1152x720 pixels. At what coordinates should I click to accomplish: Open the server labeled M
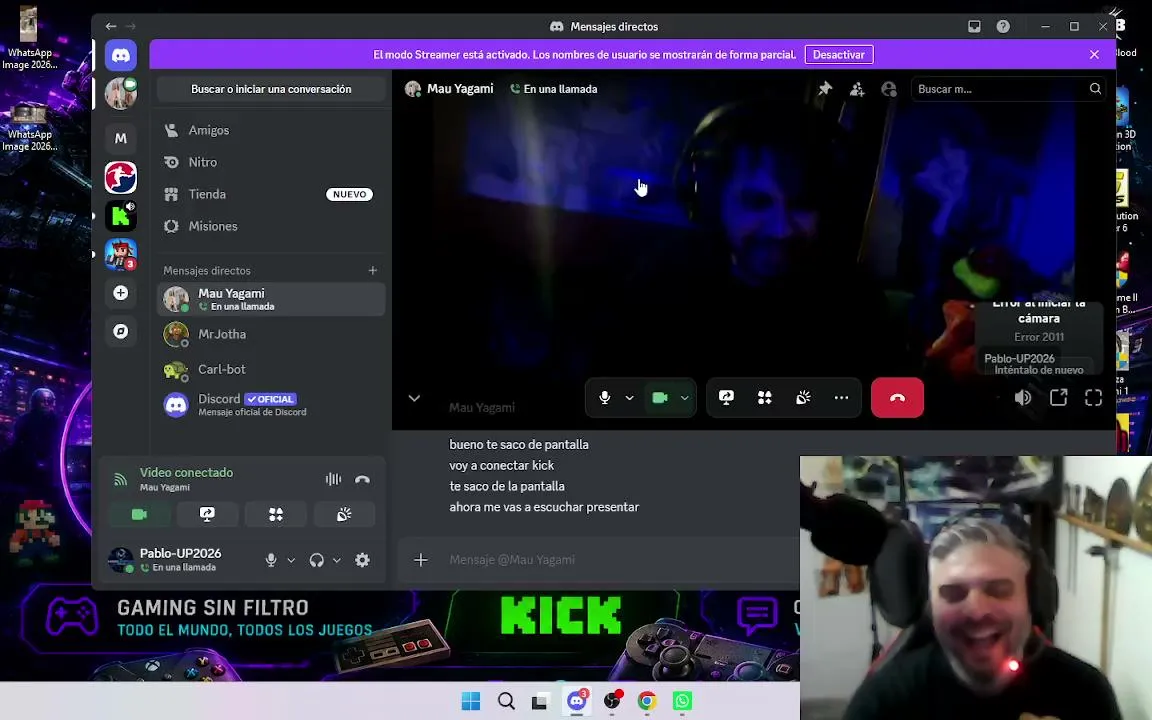click(120, 138)
